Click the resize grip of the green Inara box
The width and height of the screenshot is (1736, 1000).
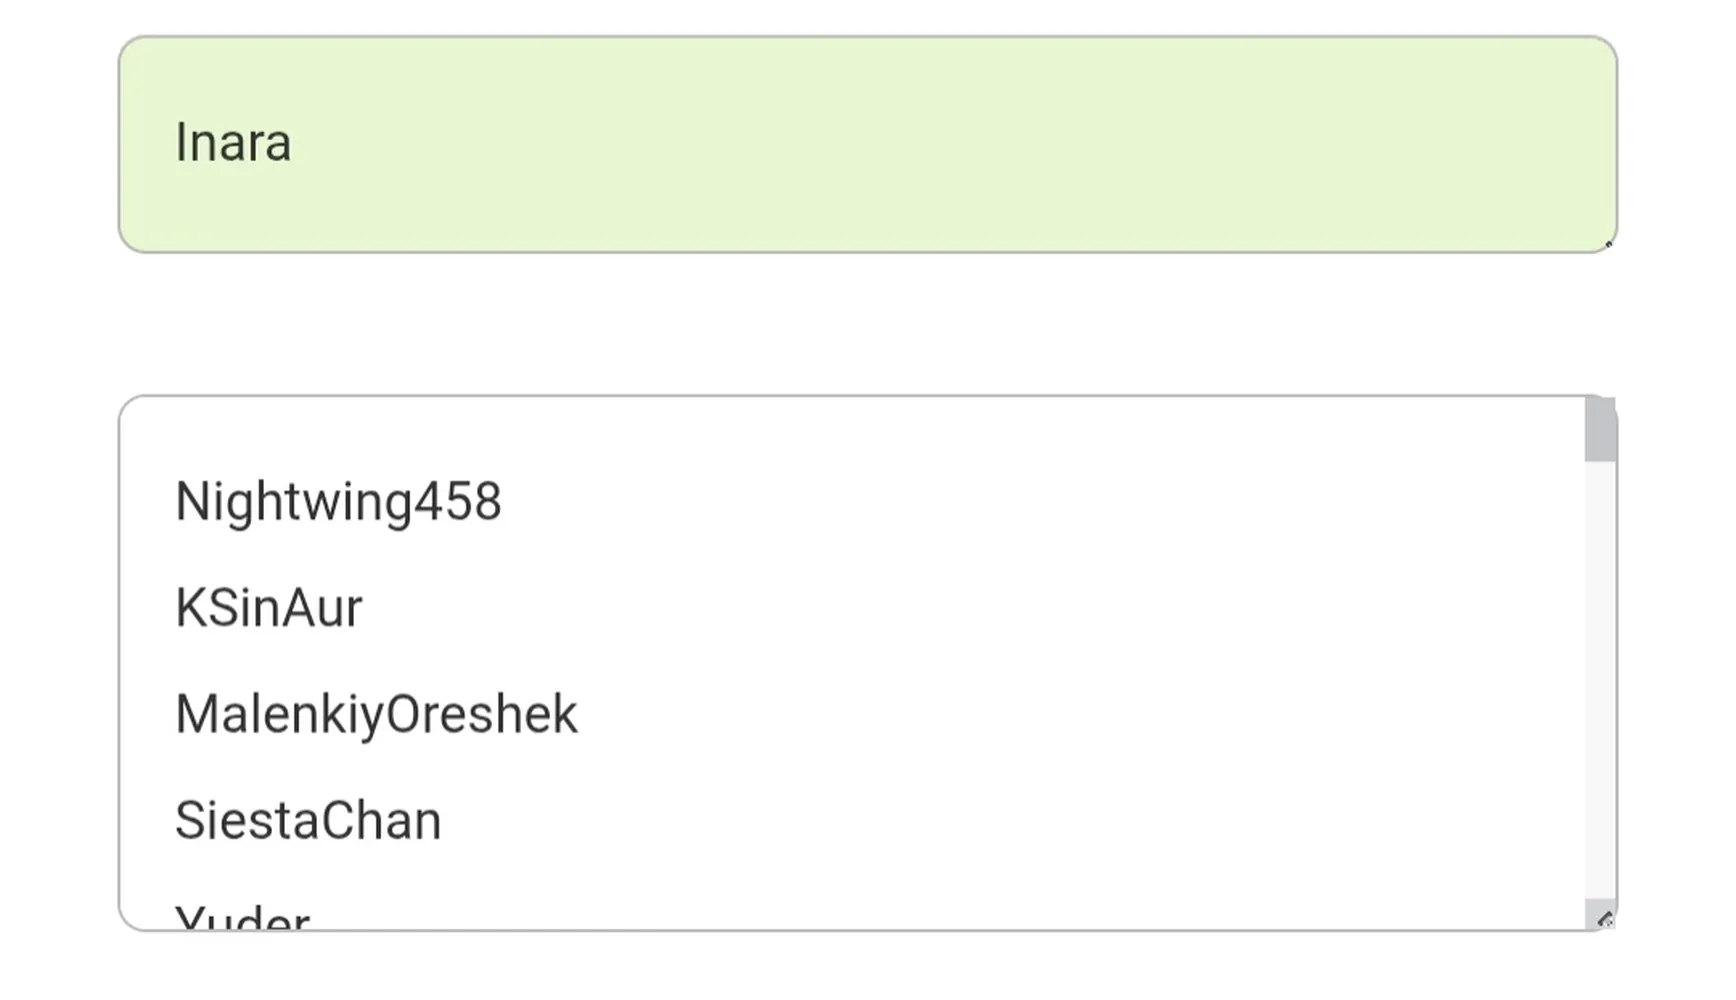1607,243
